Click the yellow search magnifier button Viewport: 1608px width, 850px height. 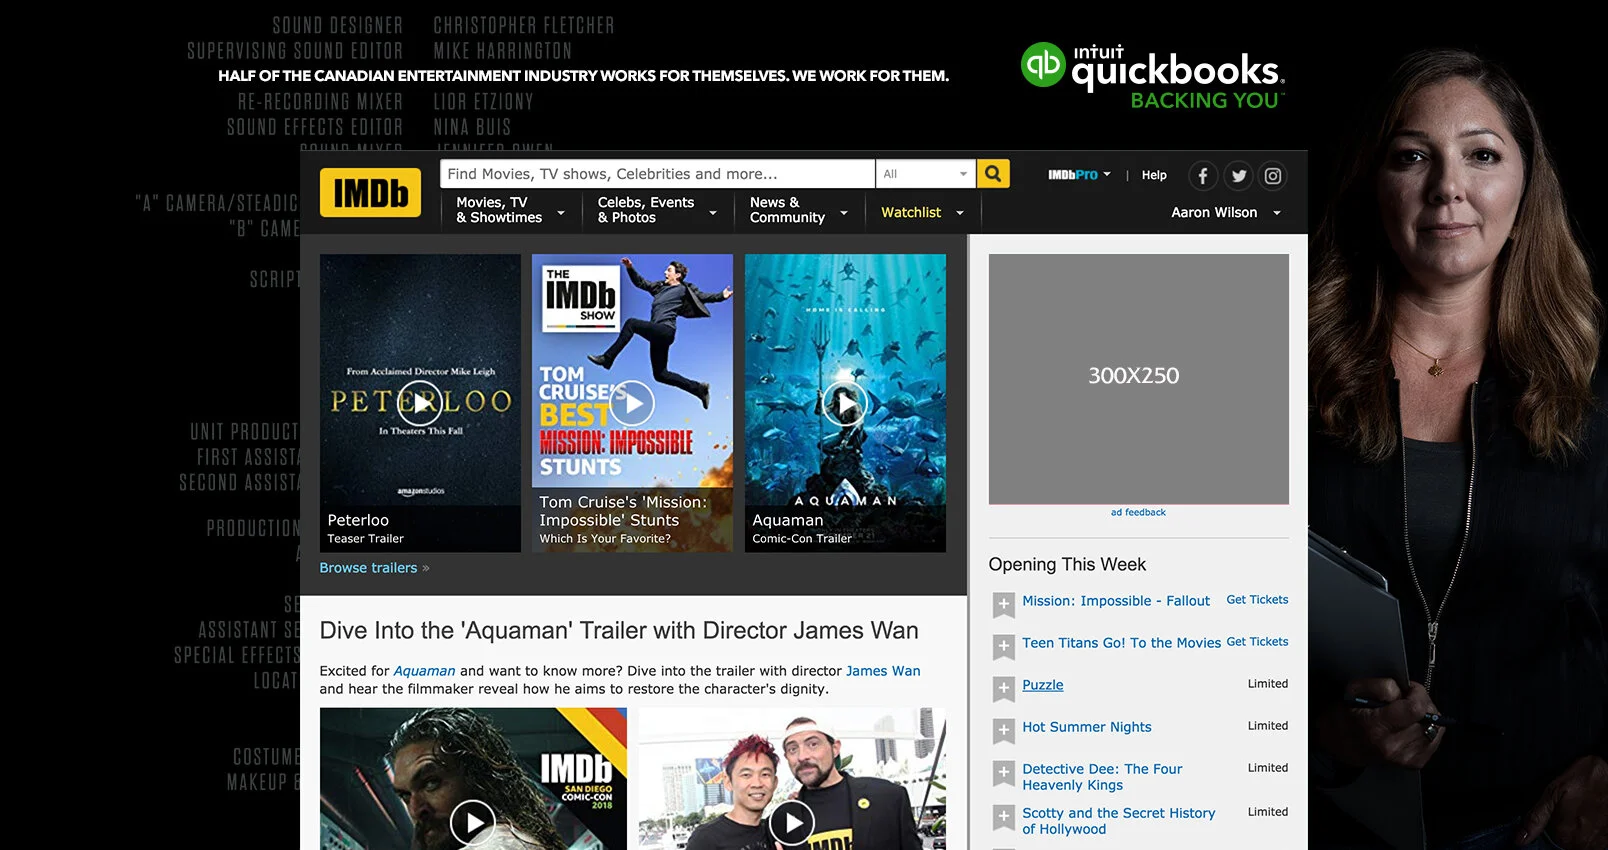[993, 174]
